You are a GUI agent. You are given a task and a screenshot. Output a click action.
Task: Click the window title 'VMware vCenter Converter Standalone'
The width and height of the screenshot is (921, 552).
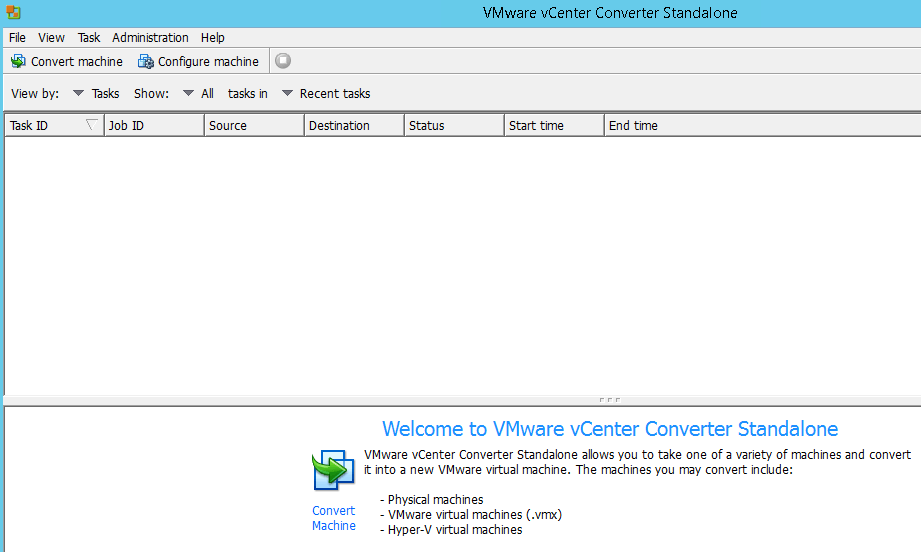point(610,13)
